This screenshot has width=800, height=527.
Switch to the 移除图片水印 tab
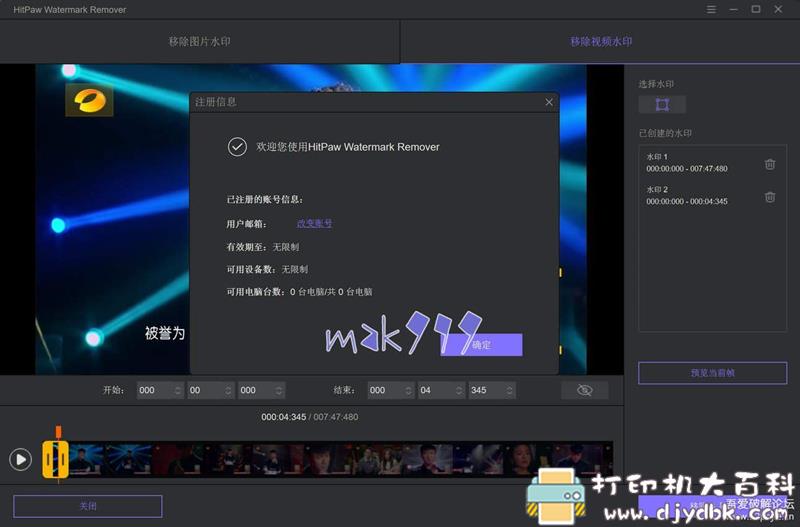coord(199,41)
